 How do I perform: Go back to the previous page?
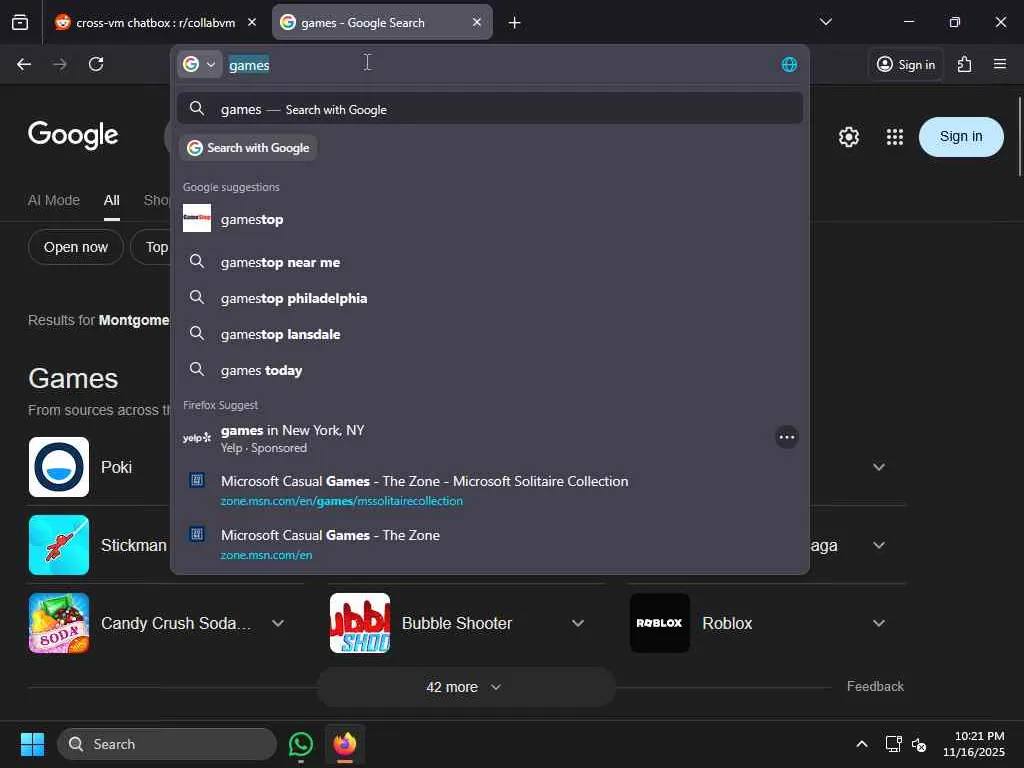(24, 64)
